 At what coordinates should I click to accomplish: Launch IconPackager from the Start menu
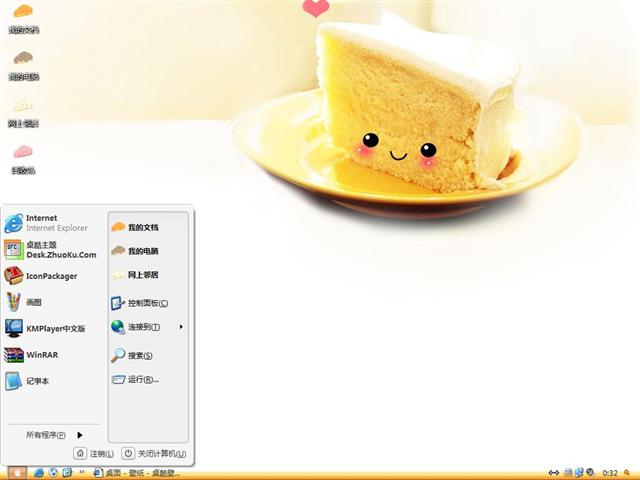click(51, 276)
